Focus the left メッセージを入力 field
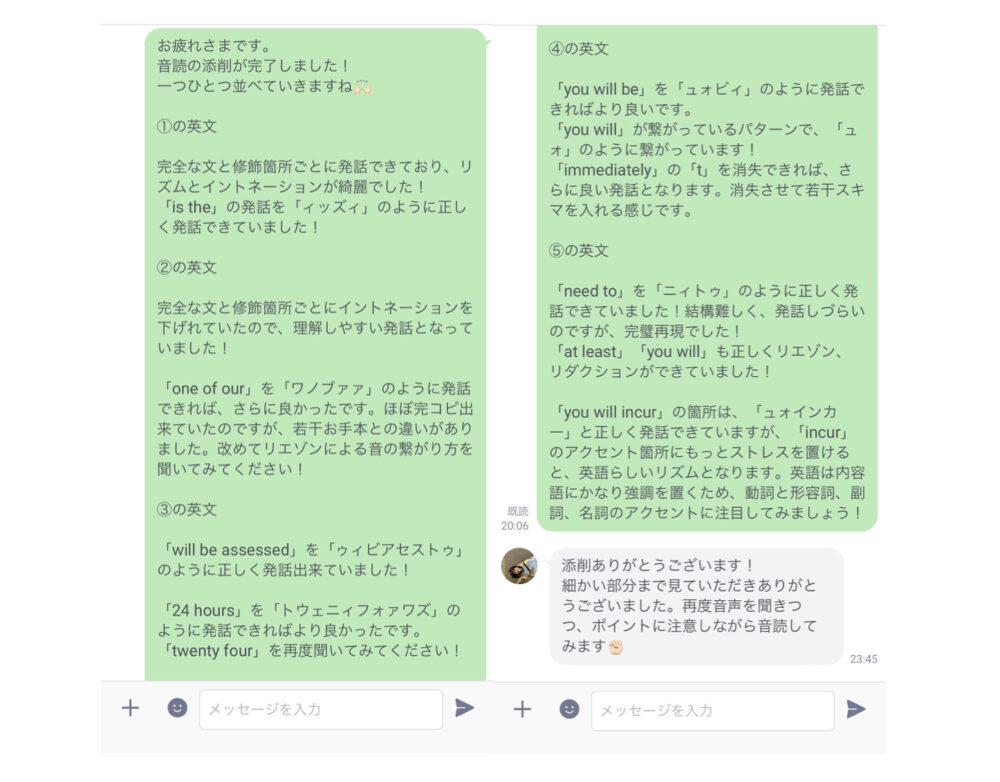The height and width of the screenshot is (782, 1000). [x=321, y=709]
